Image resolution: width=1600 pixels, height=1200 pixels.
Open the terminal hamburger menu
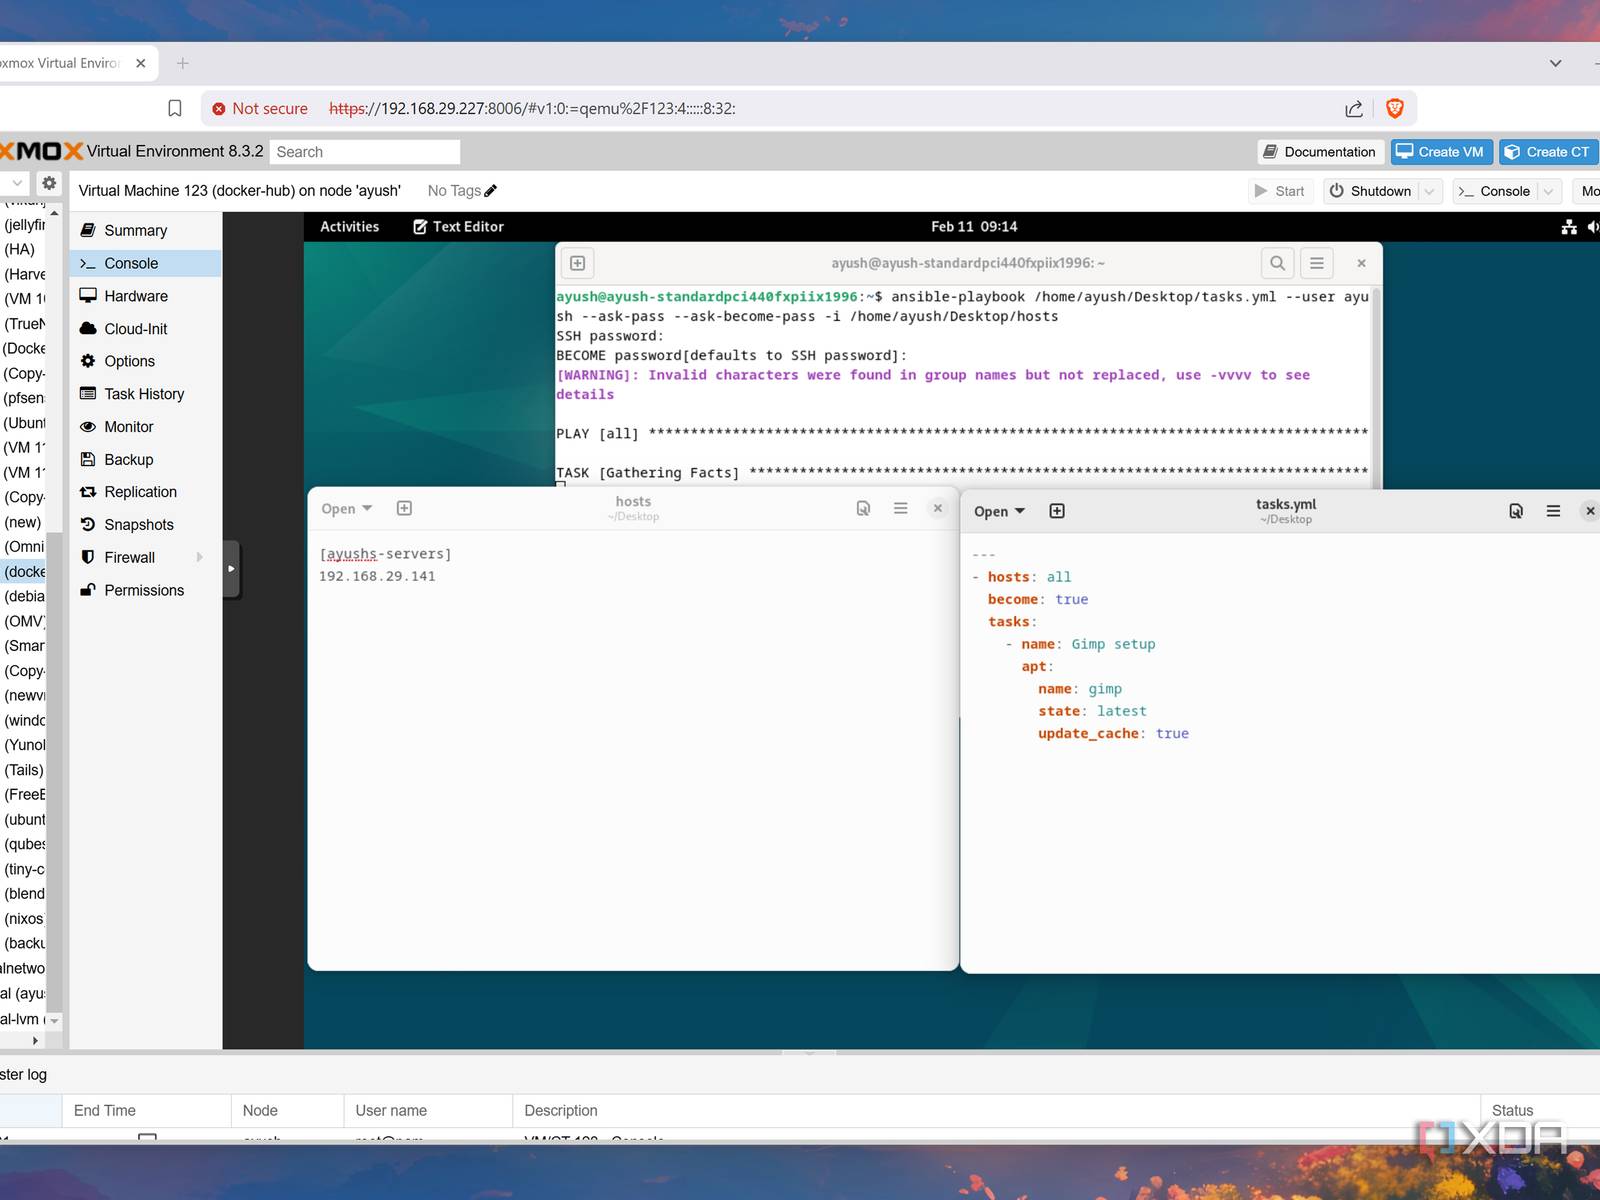click(x=1316, y=263)
